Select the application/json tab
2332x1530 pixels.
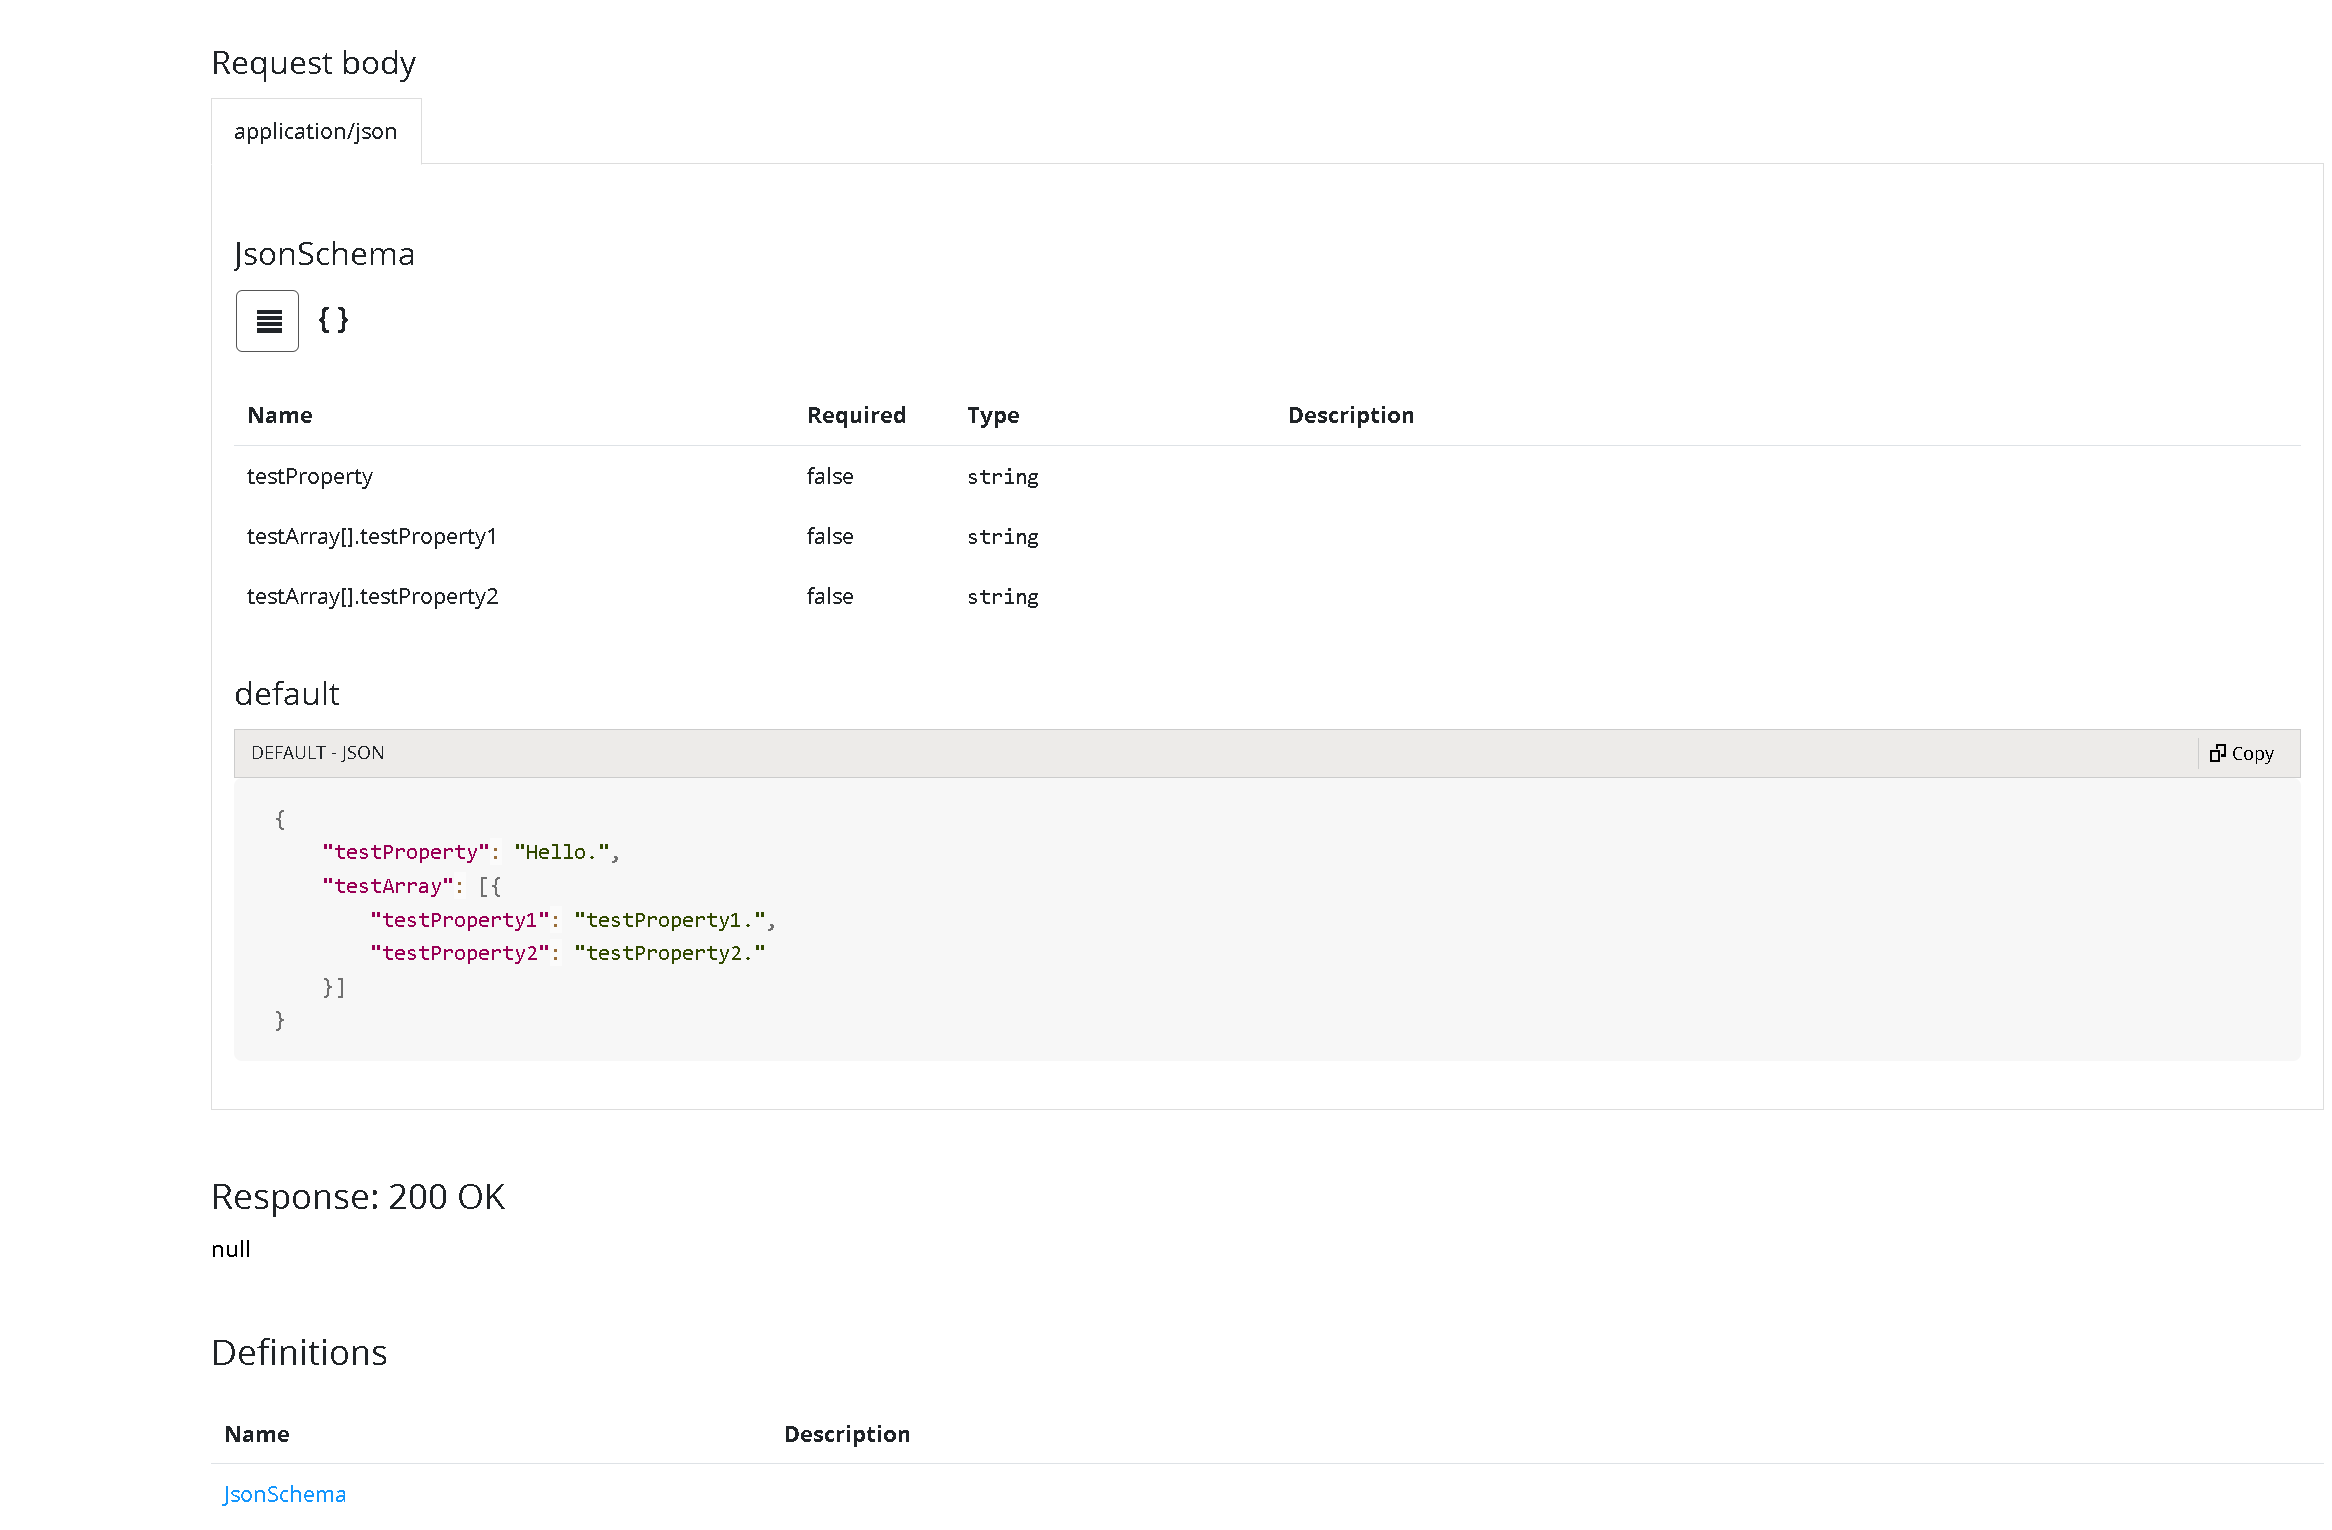click(x=316, y=131)
